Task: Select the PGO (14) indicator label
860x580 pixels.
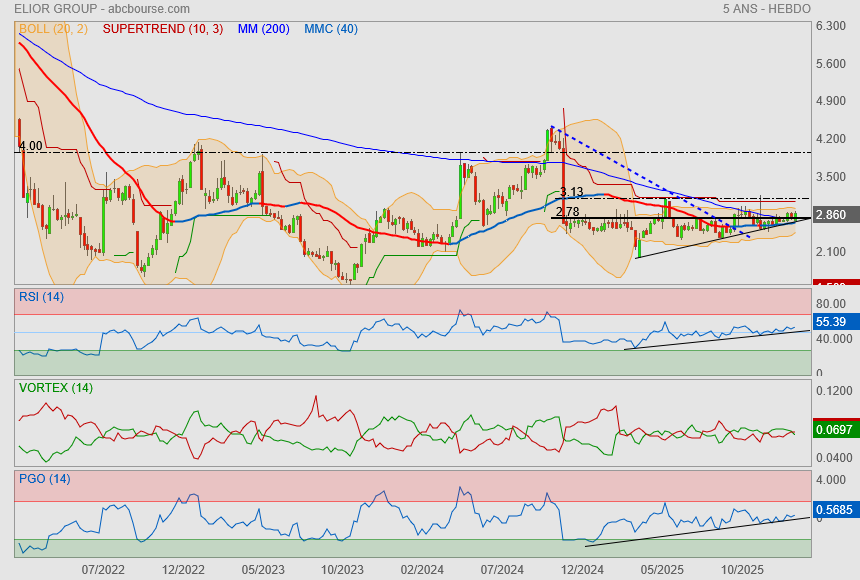Action: 44,479
